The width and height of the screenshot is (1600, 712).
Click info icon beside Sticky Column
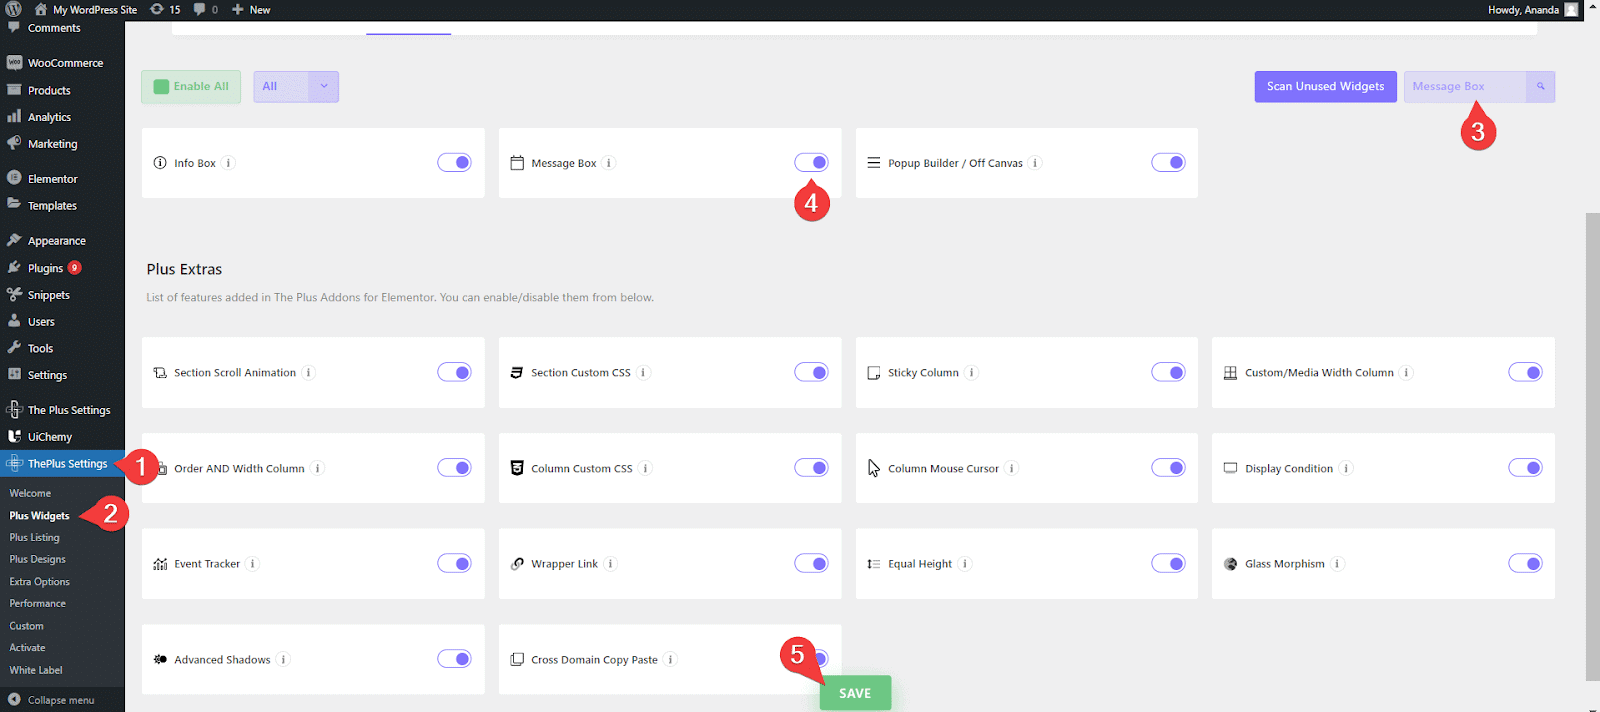tap(971, 373)
